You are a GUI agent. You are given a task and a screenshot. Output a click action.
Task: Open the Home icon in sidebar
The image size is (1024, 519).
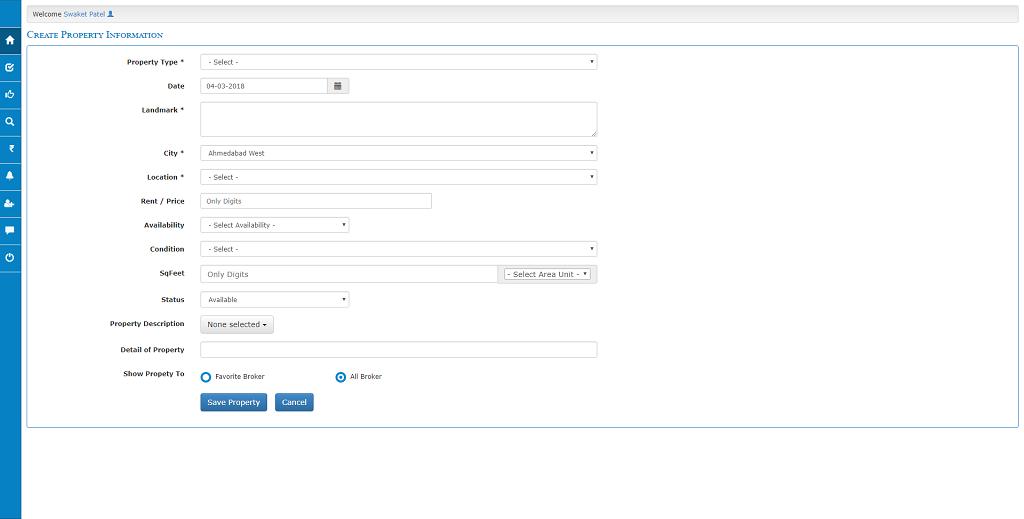[x=10, y=41]
